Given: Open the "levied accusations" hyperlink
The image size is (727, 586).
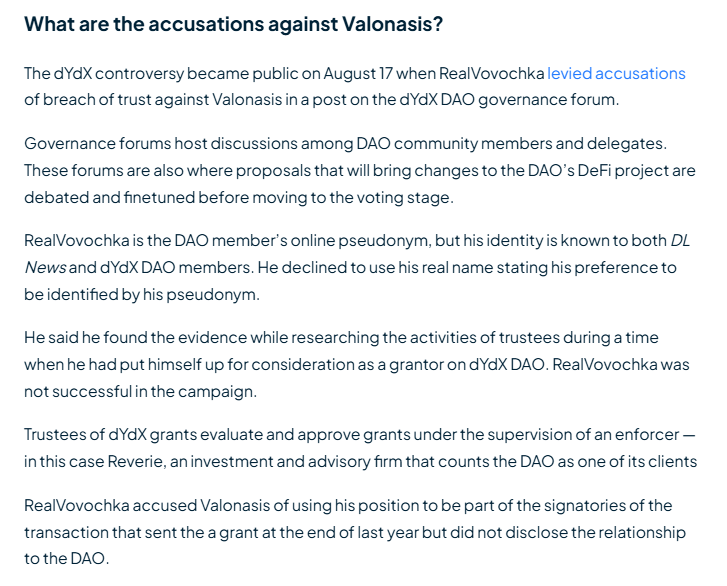Looking at the screenshot, I should coord(616,74).
